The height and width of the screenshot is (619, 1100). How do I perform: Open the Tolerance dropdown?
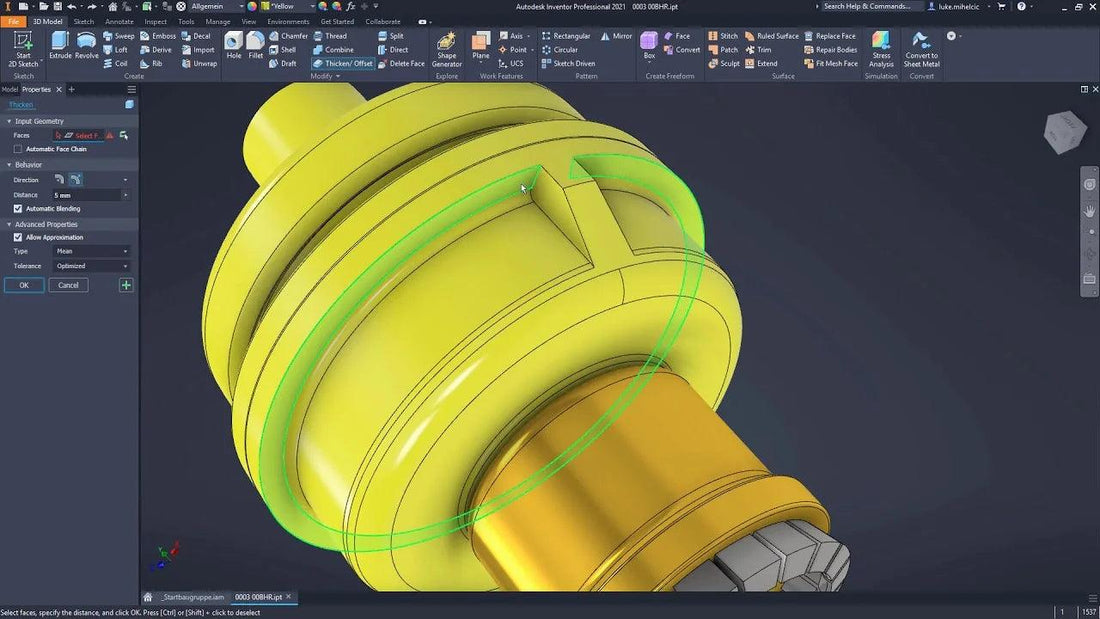pyautogui.click(x=93, y=266)
